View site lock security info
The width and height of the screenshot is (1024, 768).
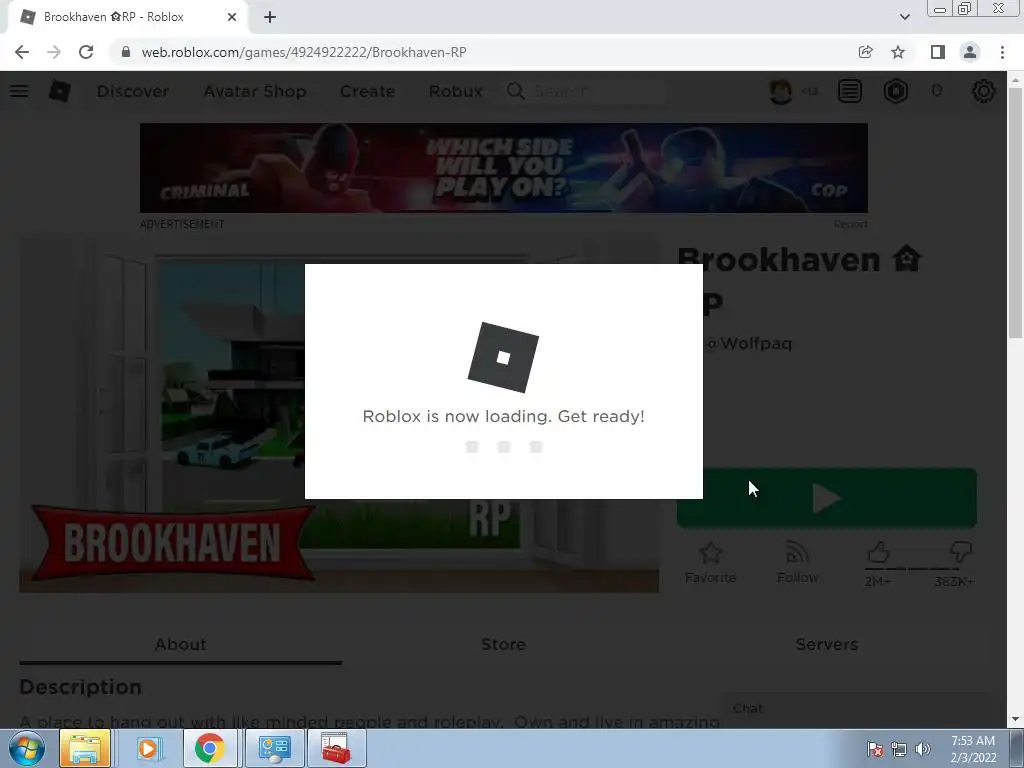pos(125,52)
